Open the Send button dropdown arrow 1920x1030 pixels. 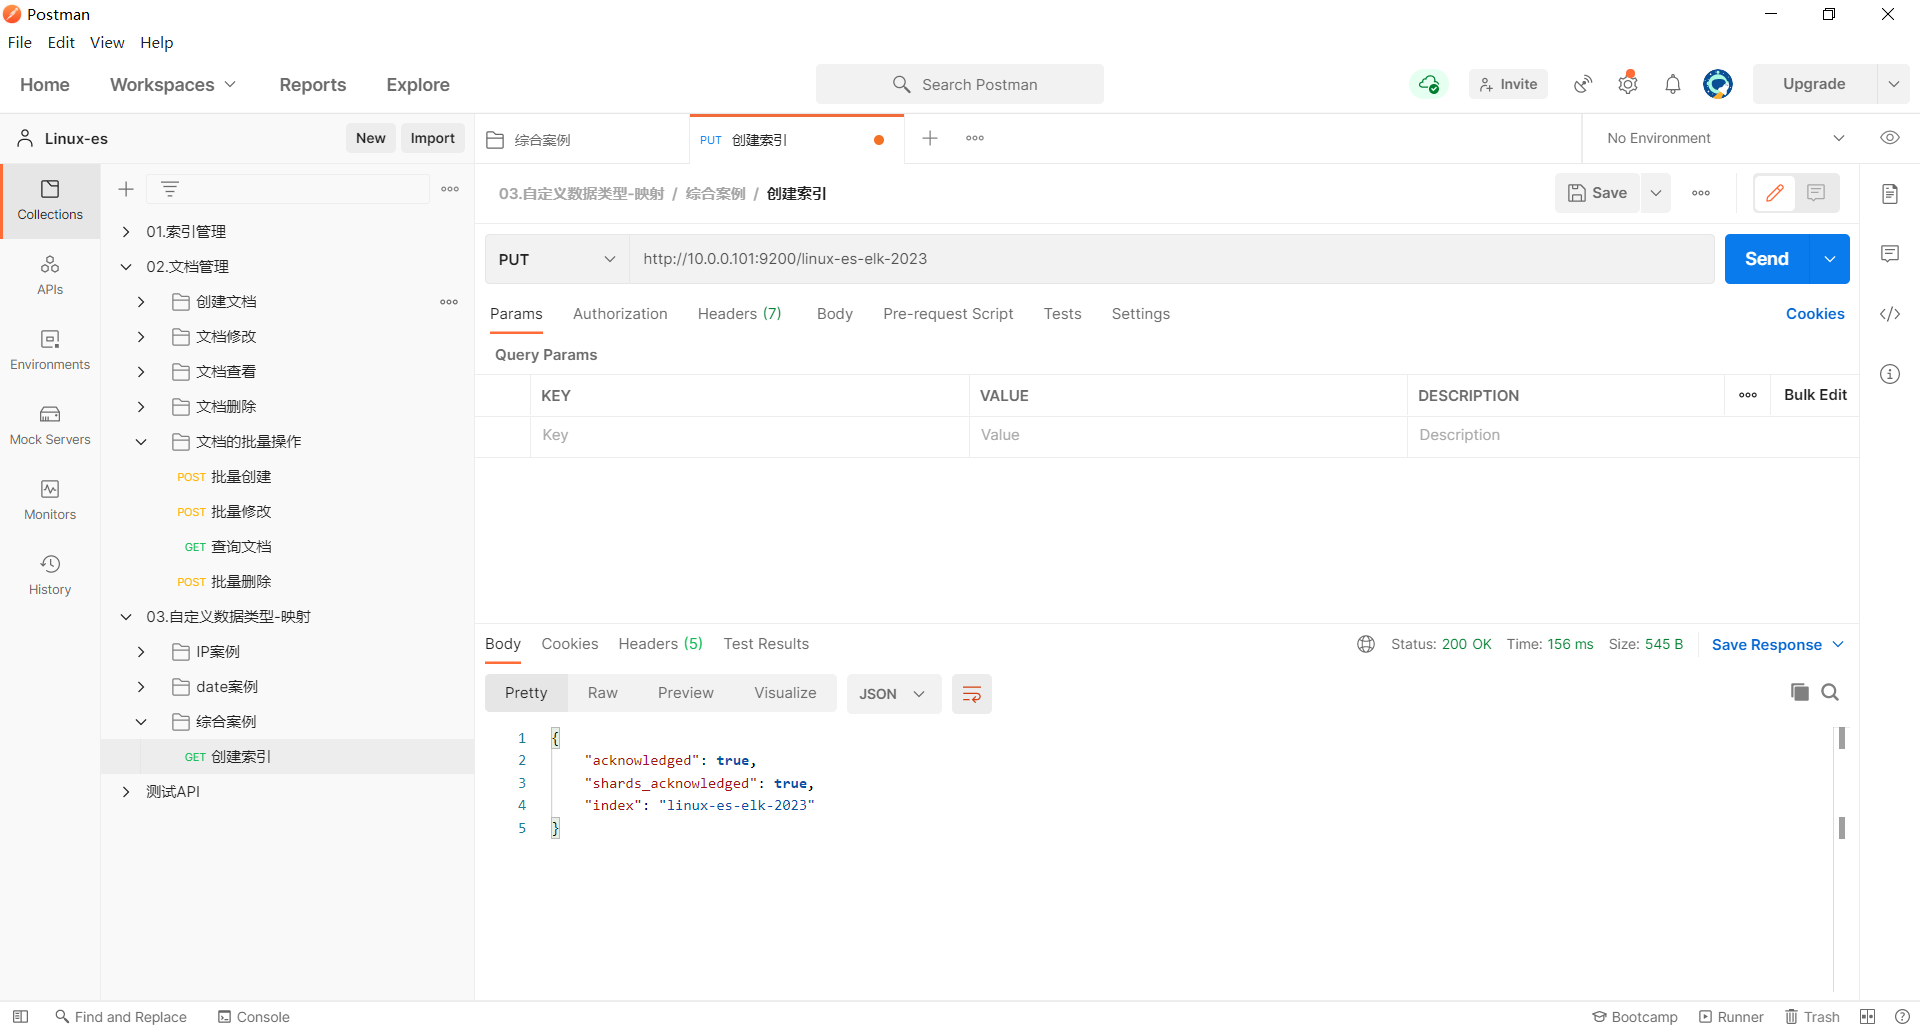point(1830,259)
